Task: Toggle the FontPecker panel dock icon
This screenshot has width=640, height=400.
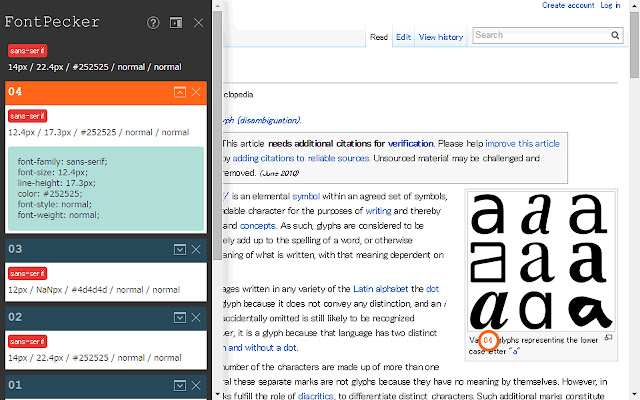Action: [176, 22]
